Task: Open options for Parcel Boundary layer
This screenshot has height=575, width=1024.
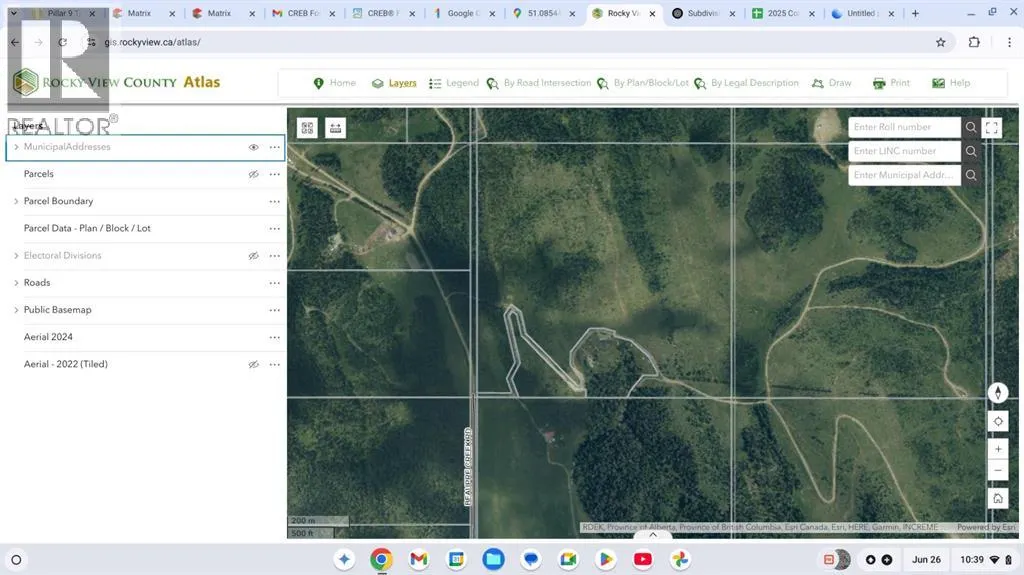Action: click(275, 202)
